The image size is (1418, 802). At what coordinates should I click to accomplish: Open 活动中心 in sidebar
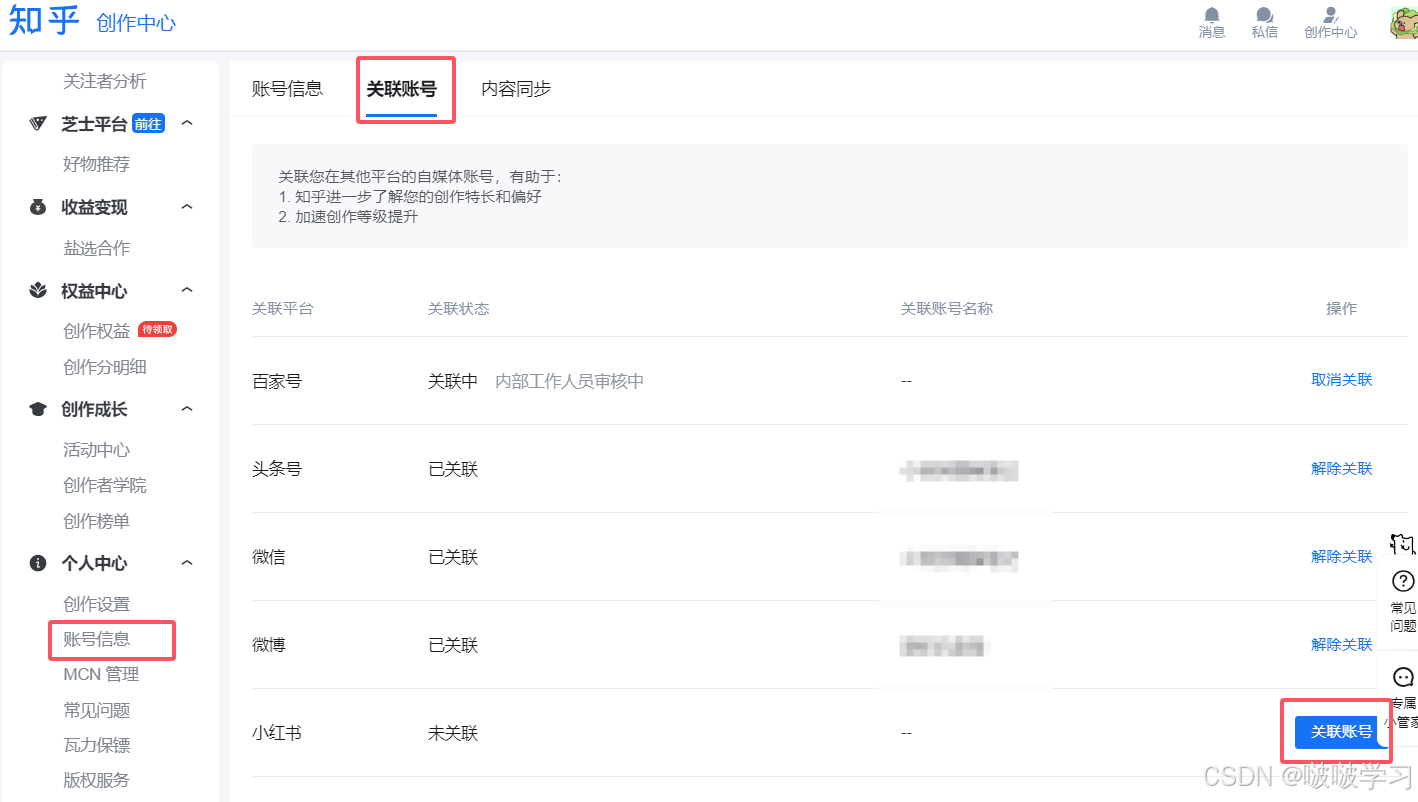pos(97,450)
